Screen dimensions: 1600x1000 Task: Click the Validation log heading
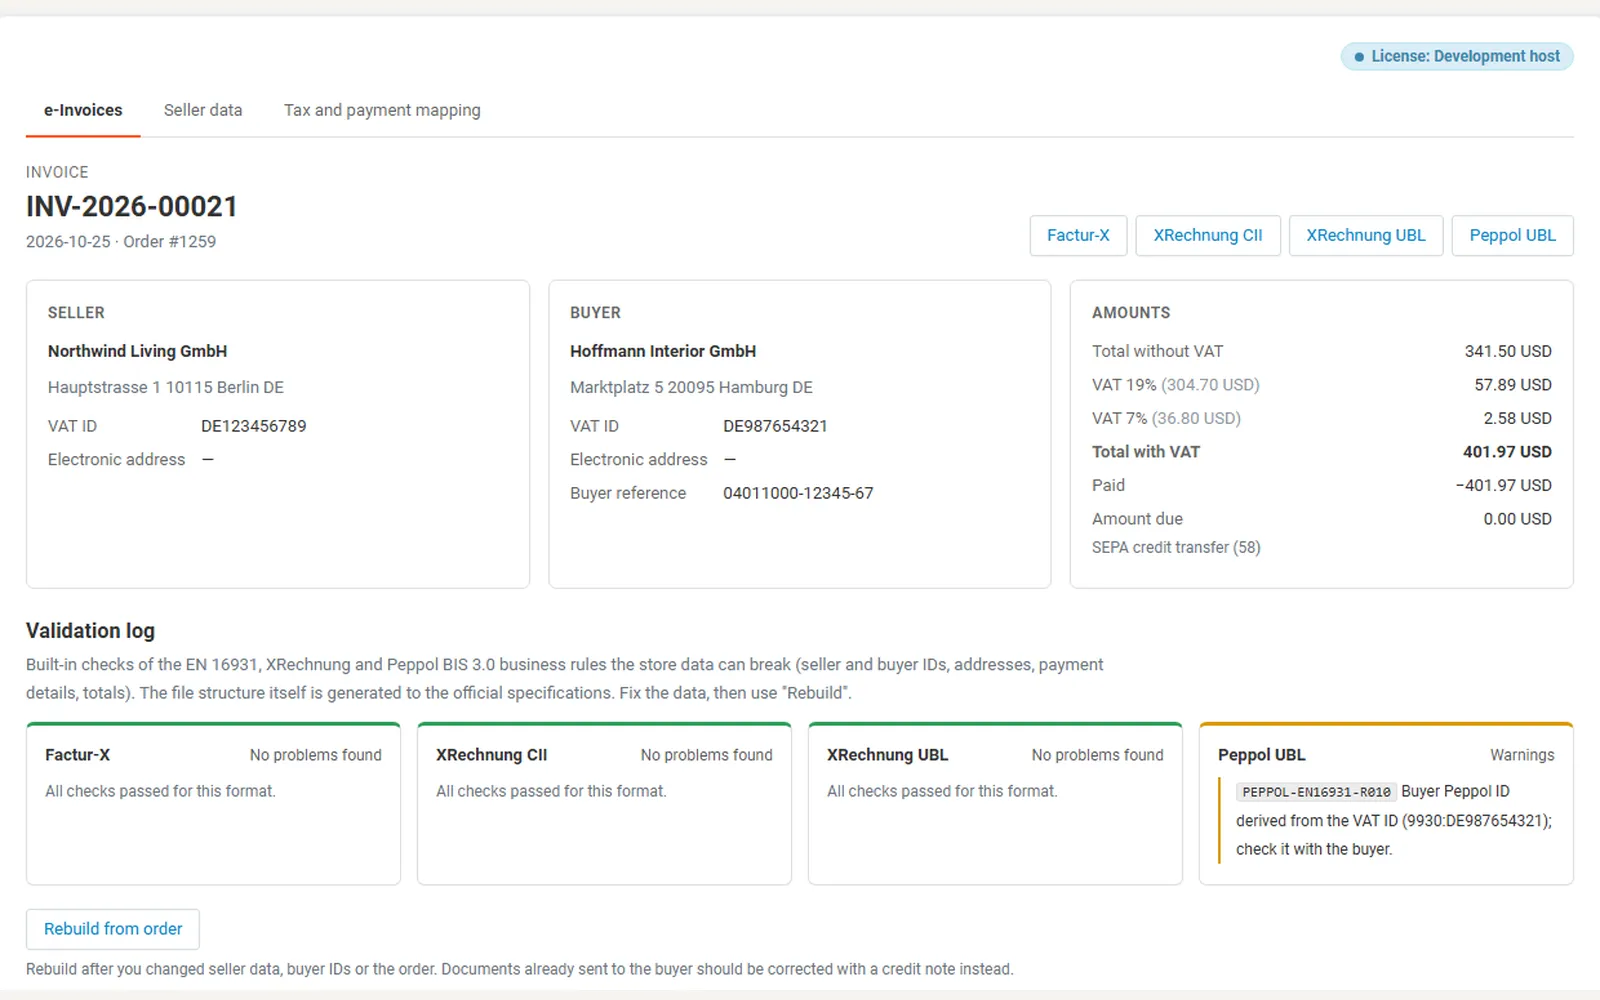(x=90, y=631)
